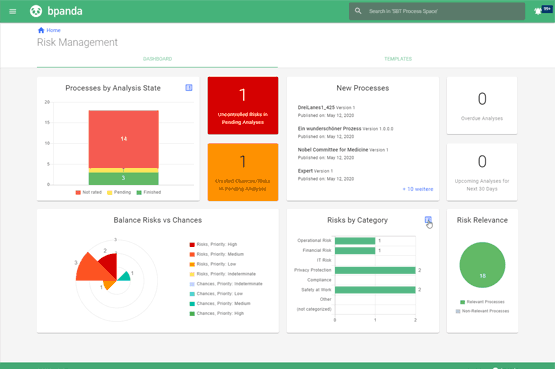Click the Compliance category label

pos(319,280)
